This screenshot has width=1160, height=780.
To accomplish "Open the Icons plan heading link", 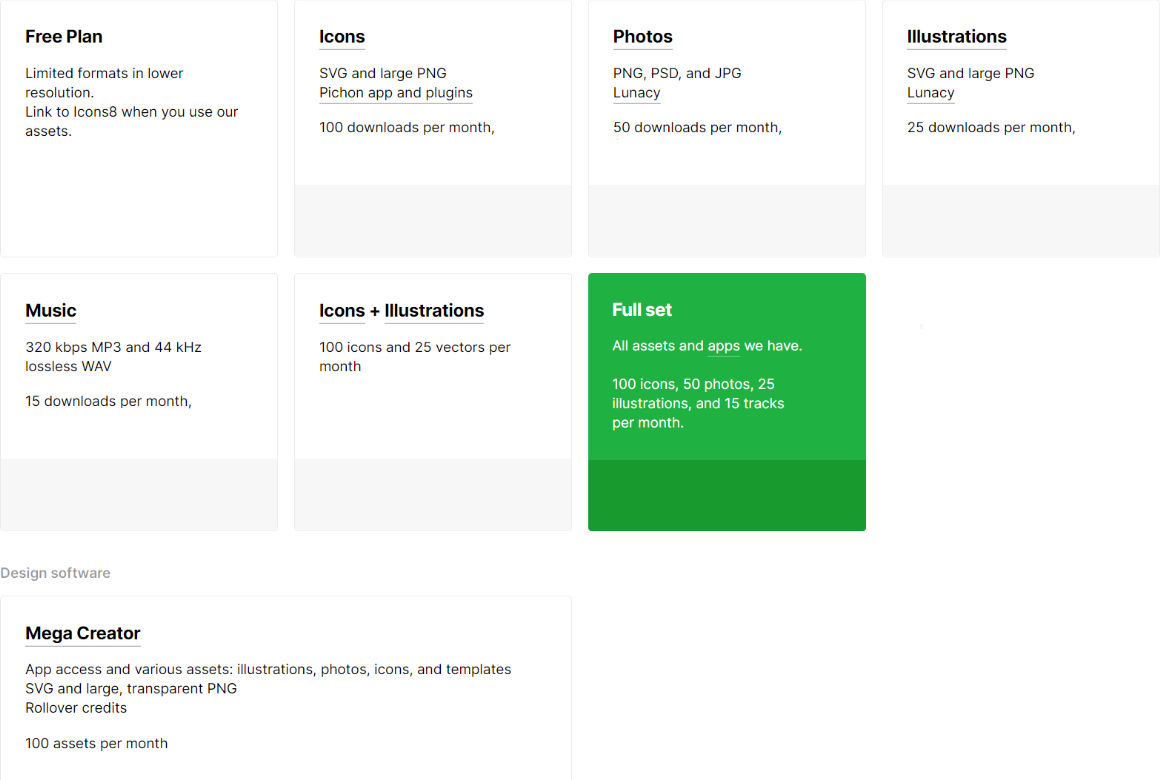I will (x=342, y=37).
